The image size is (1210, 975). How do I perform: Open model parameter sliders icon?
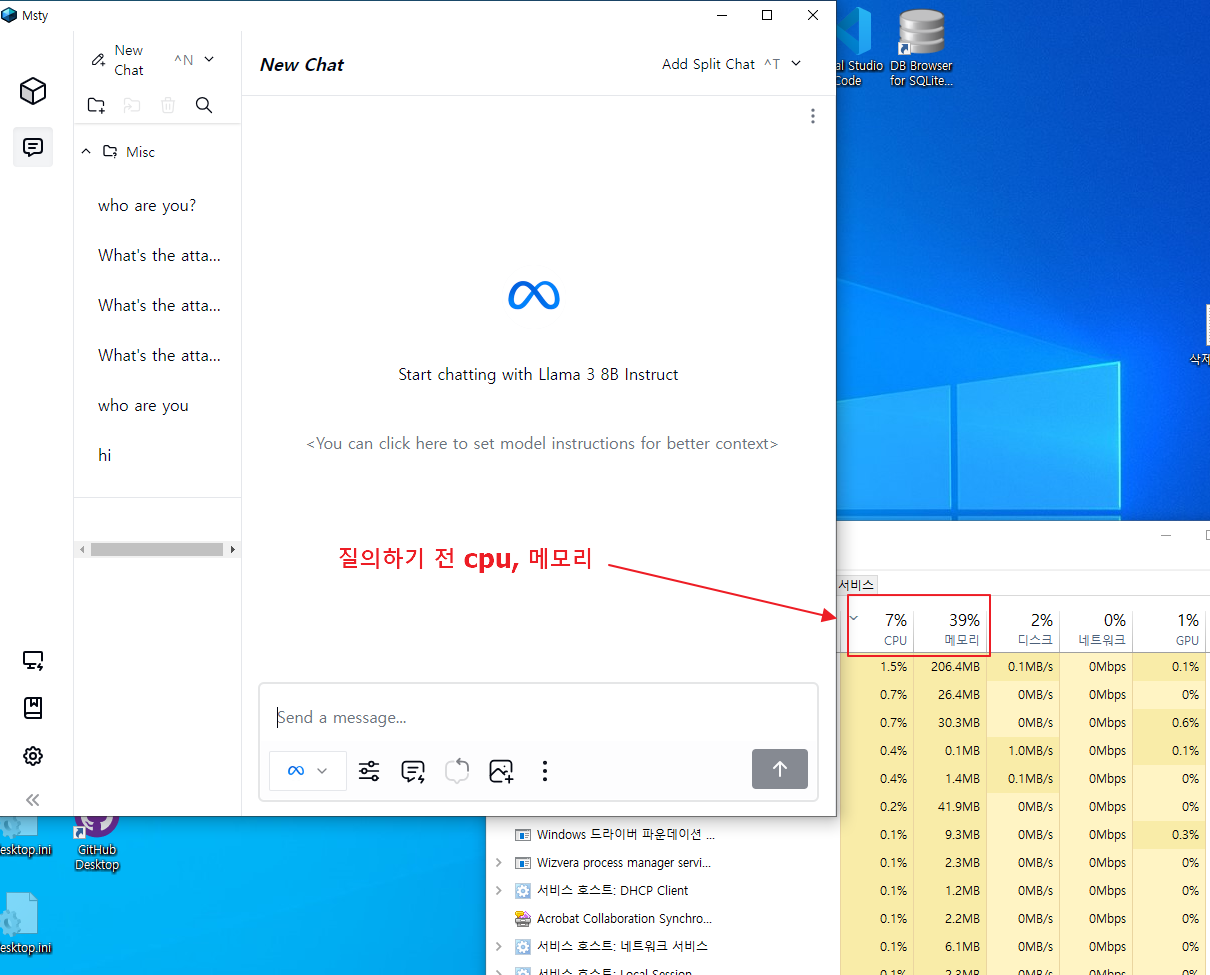tap(369, 771)
